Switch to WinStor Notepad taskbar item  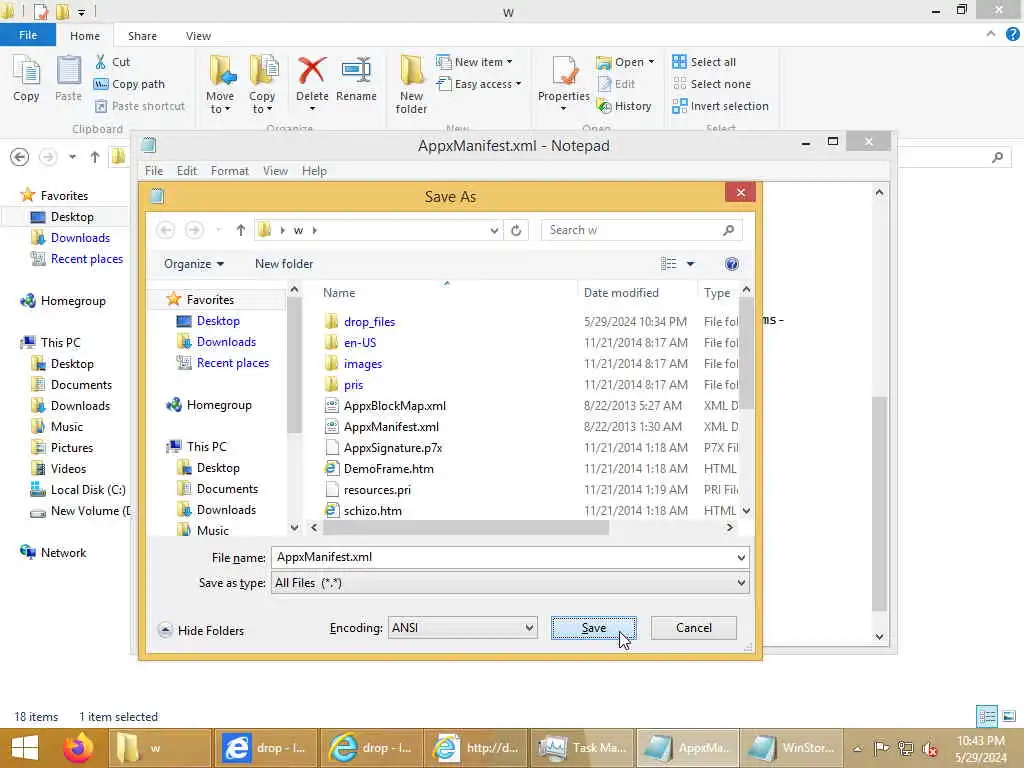tap(792, 748)
